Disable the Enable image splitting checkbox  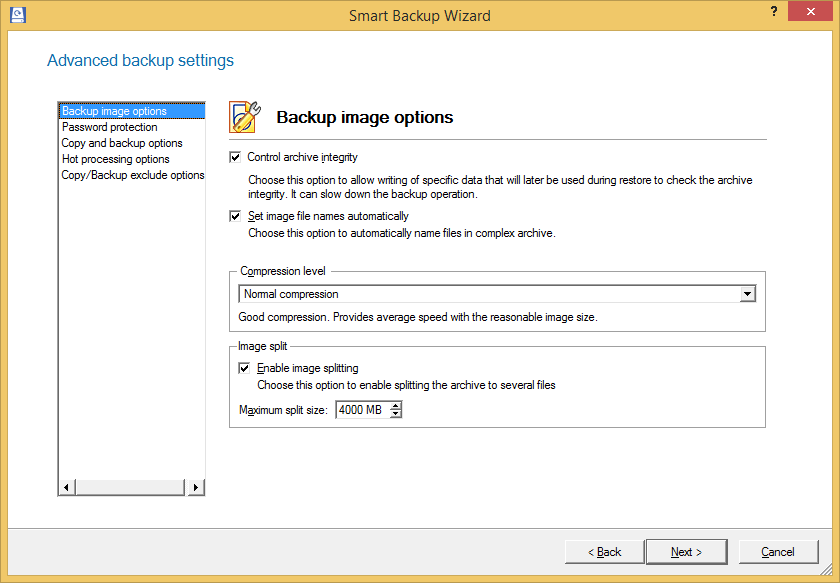pyautogui.click(x=245, y=368)
